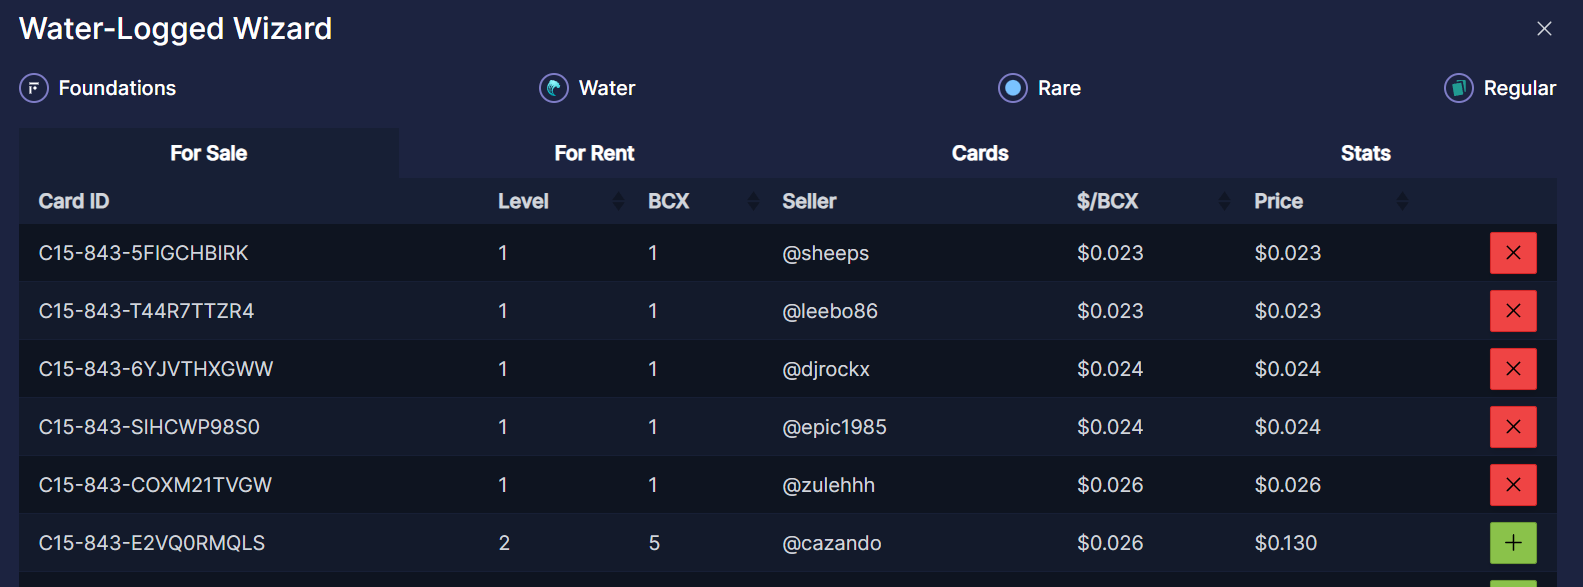1583x587 pixels.
Task: Remove the @leebo86 listing from cart
Action: [x=1513, y=311]
